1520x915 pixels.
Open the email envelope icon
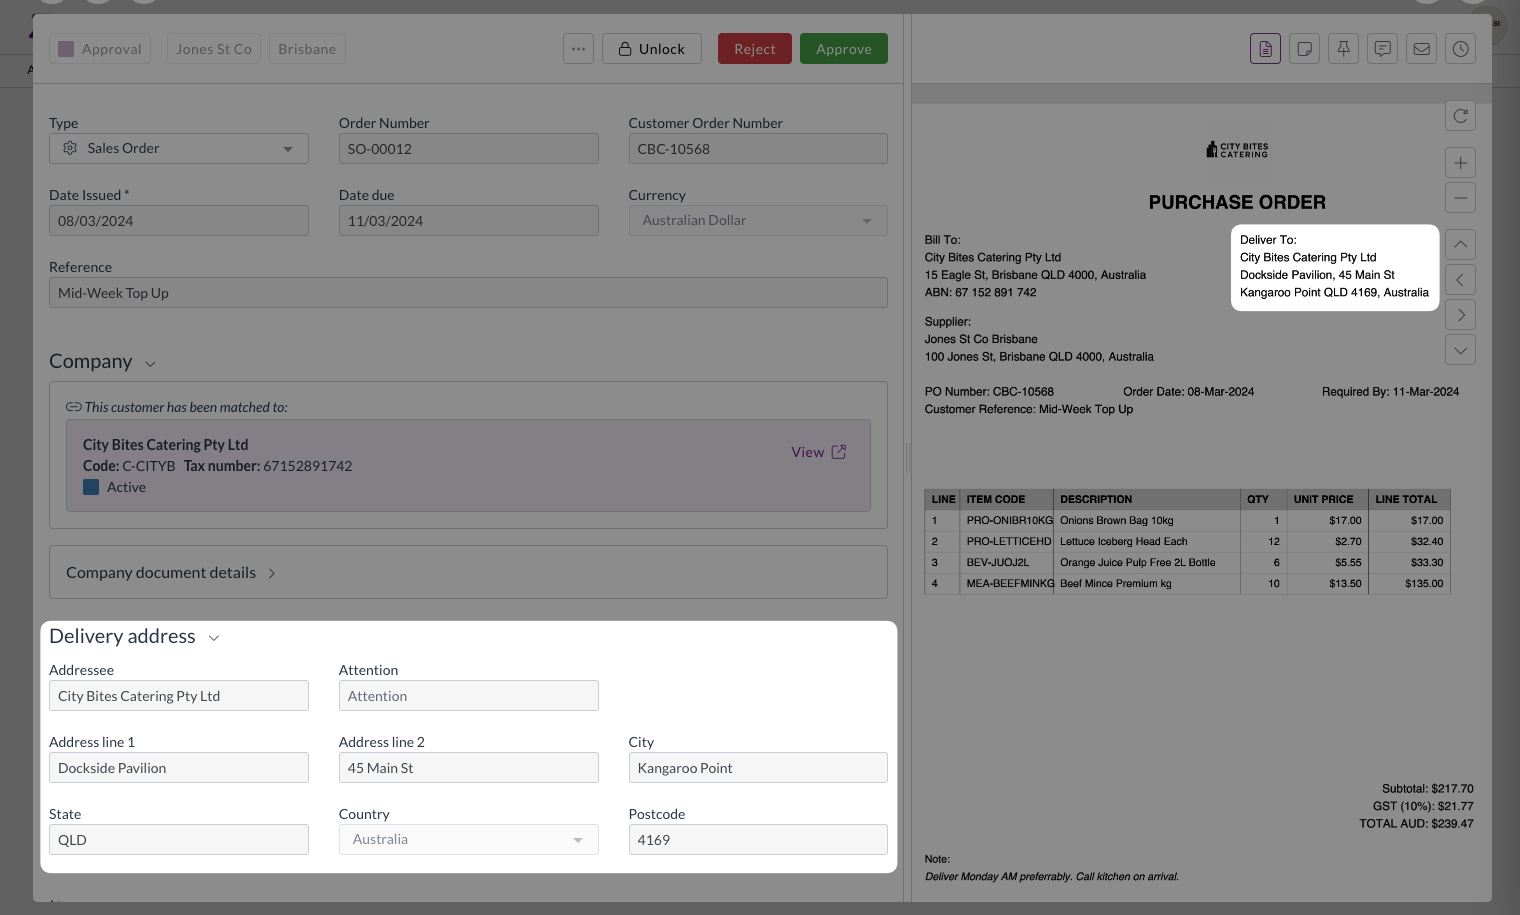point(1421,48)
